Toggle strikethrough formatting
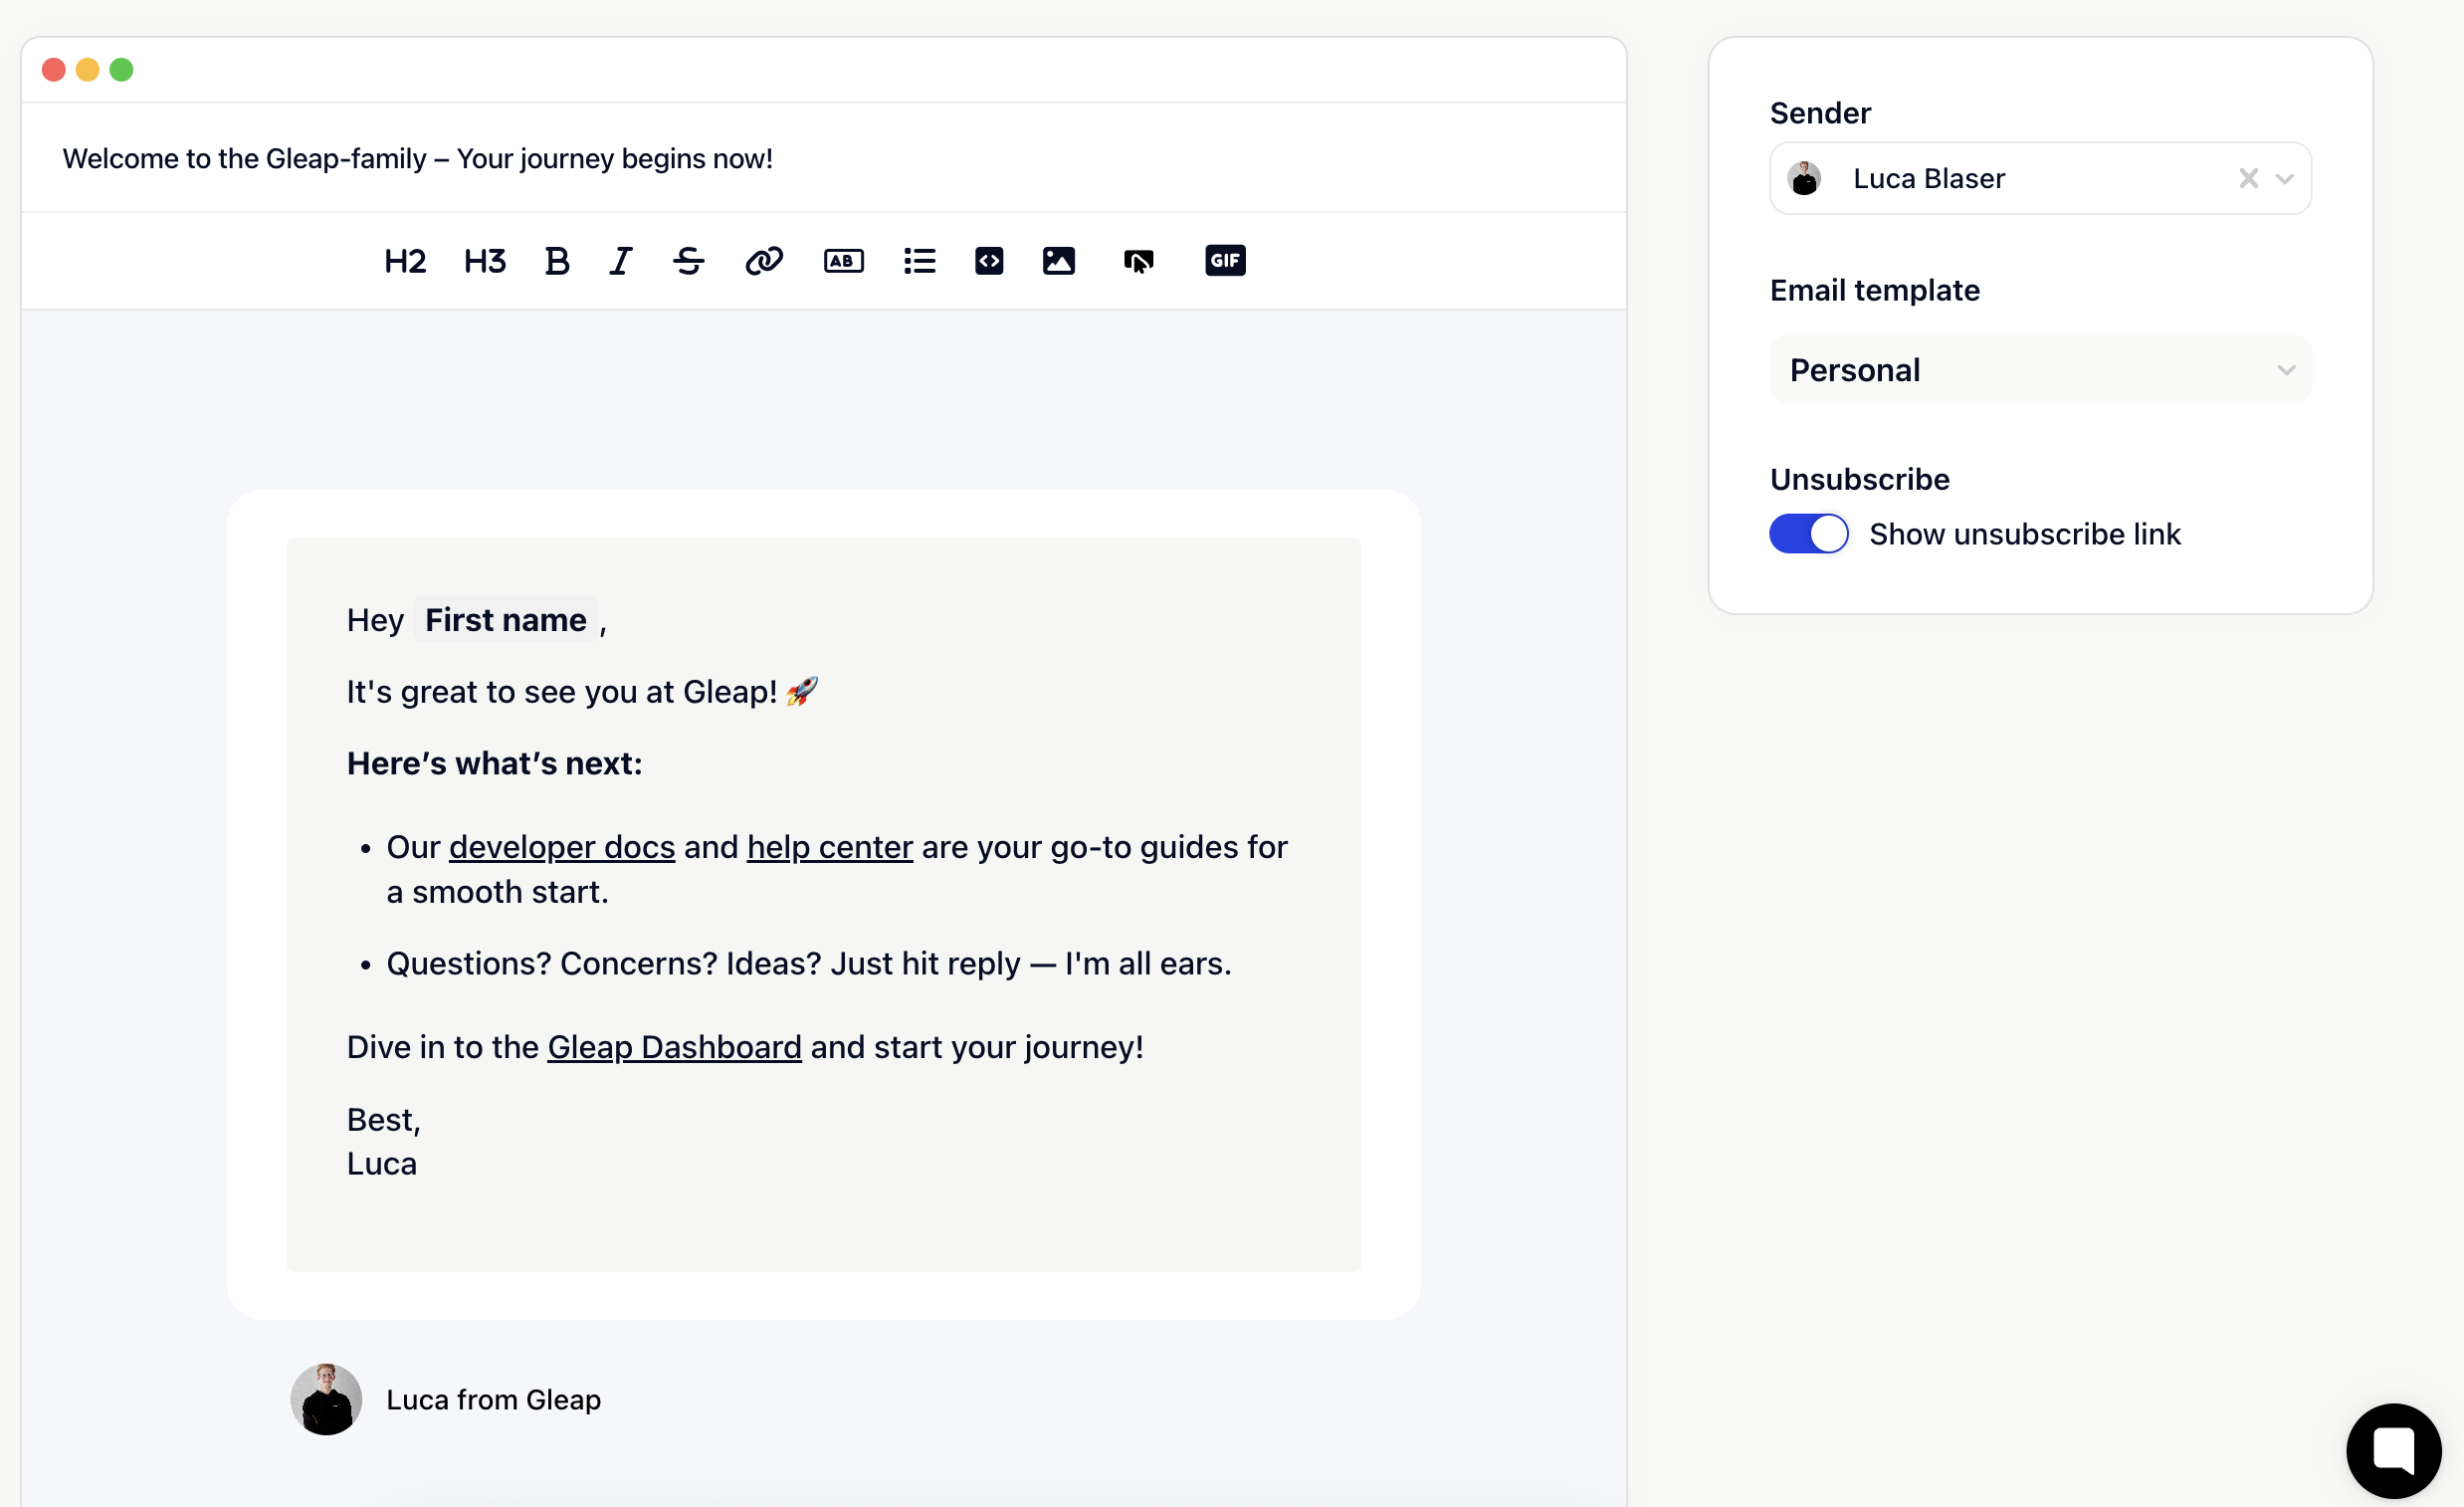 pyautogui.click(x=689, y=261)
